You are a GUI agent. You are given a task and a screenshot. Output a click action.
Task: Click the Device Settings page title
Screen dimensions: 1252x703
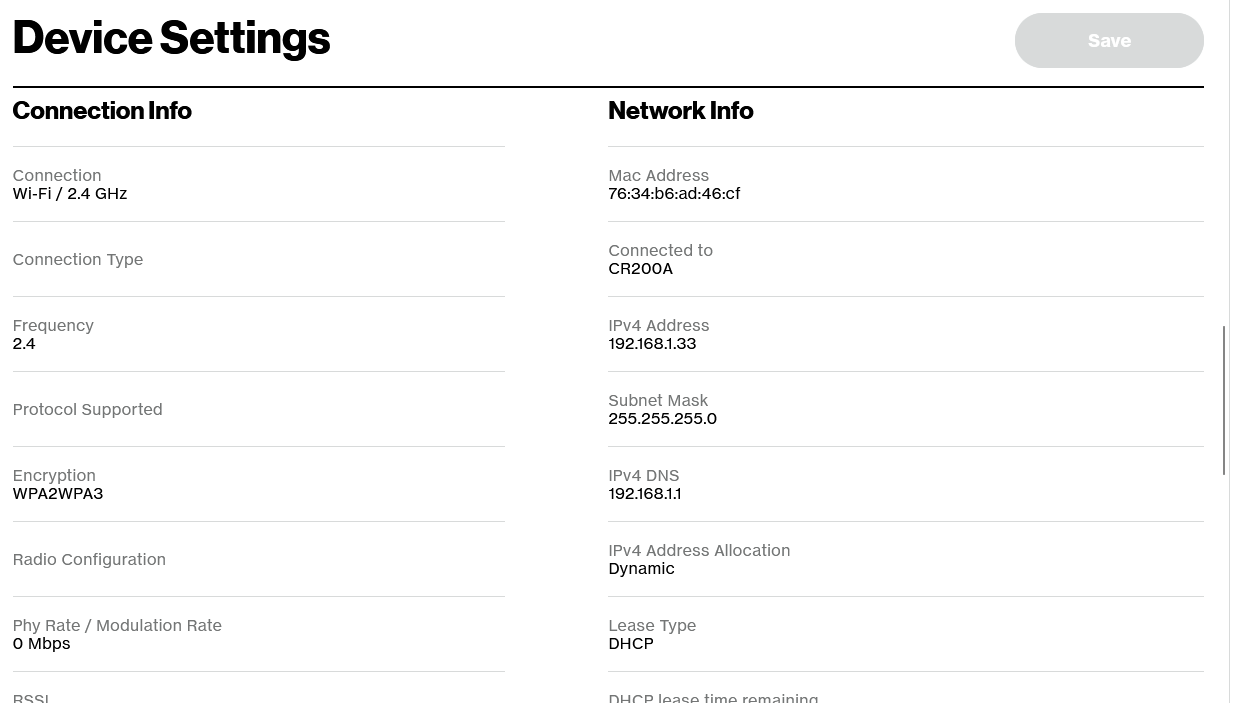pos(171,38)
